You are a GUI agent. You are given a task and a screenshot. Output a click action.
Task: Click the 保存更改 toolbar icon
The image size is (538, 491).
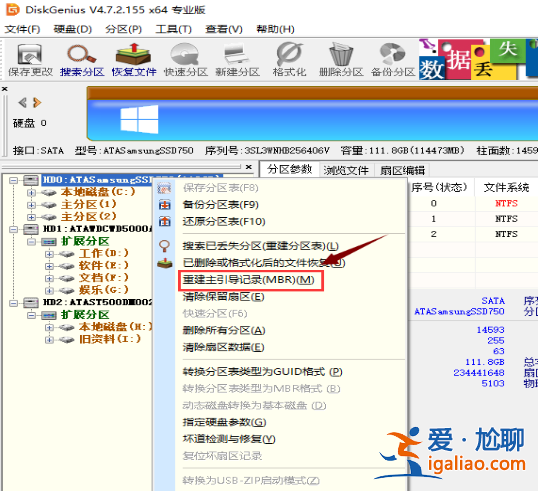coord(30,55)
